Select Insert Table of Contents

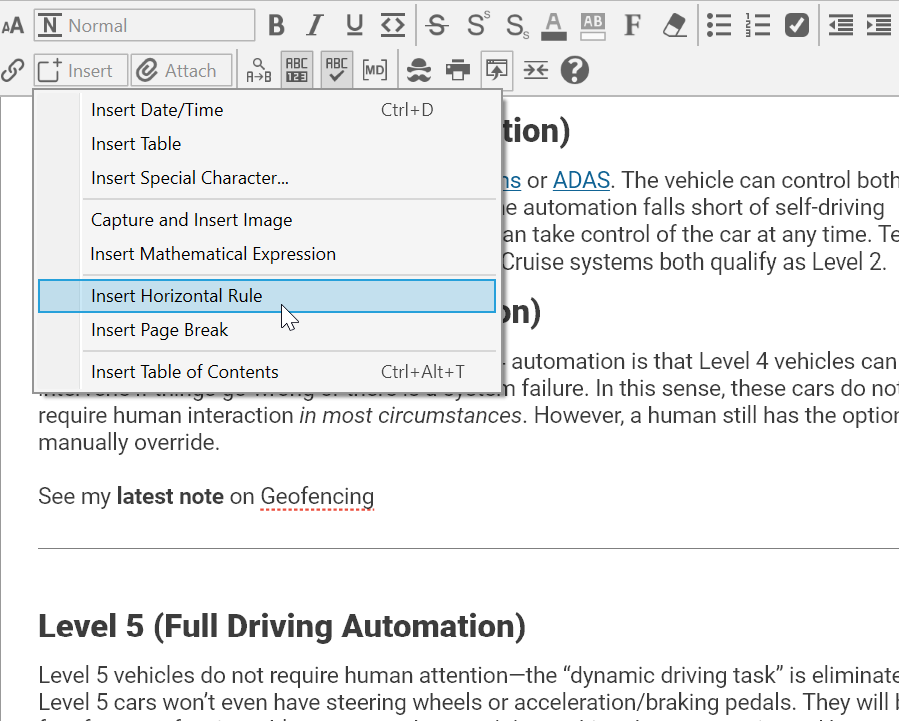click(x=185, y=372)
